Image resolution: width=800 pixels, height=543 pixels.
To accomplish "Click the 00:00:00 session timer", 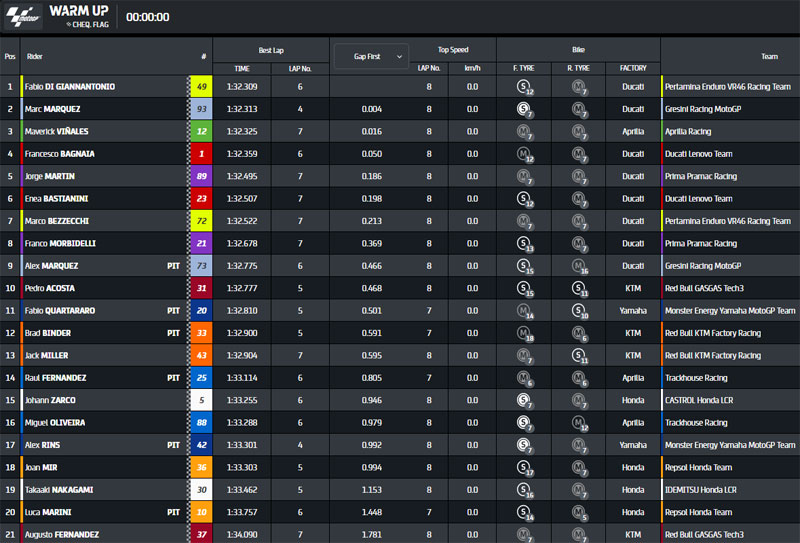I will click(x=148, y=17).
